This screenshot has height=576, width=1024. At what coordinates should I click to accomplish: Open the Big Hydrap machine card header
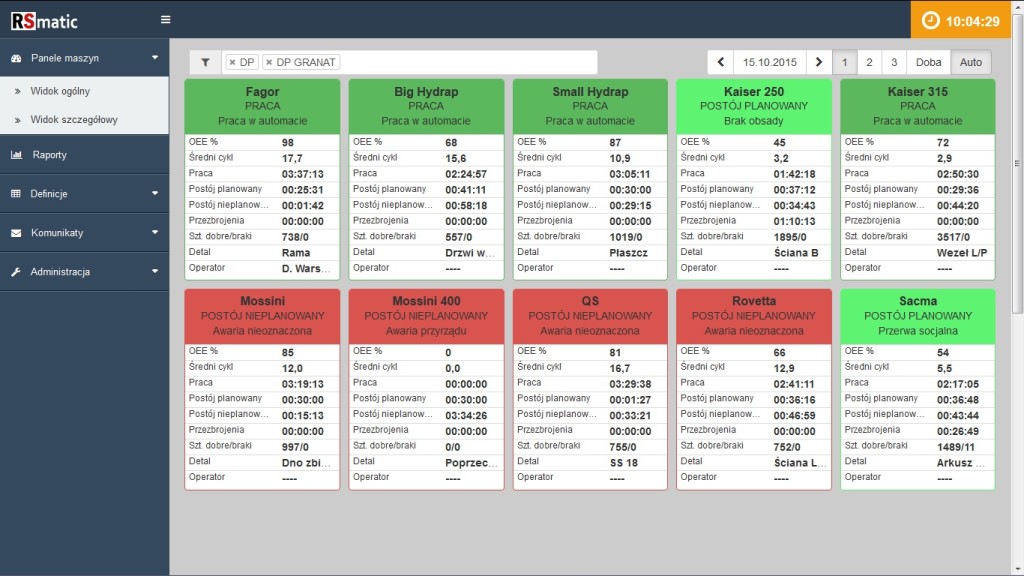coord(426,106)
